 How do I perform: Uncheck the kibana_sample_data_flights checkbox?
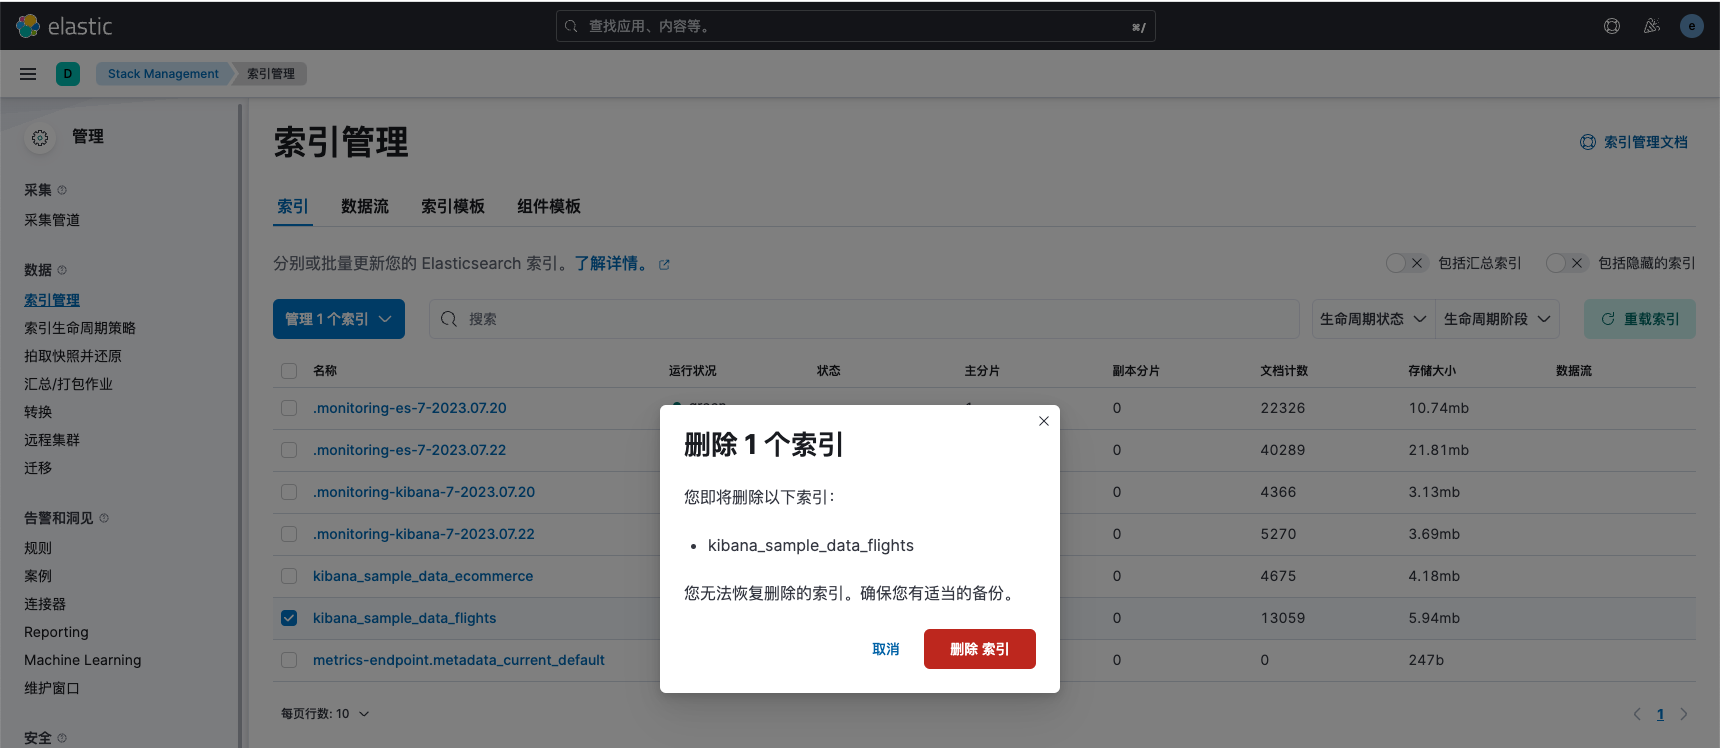289,618
